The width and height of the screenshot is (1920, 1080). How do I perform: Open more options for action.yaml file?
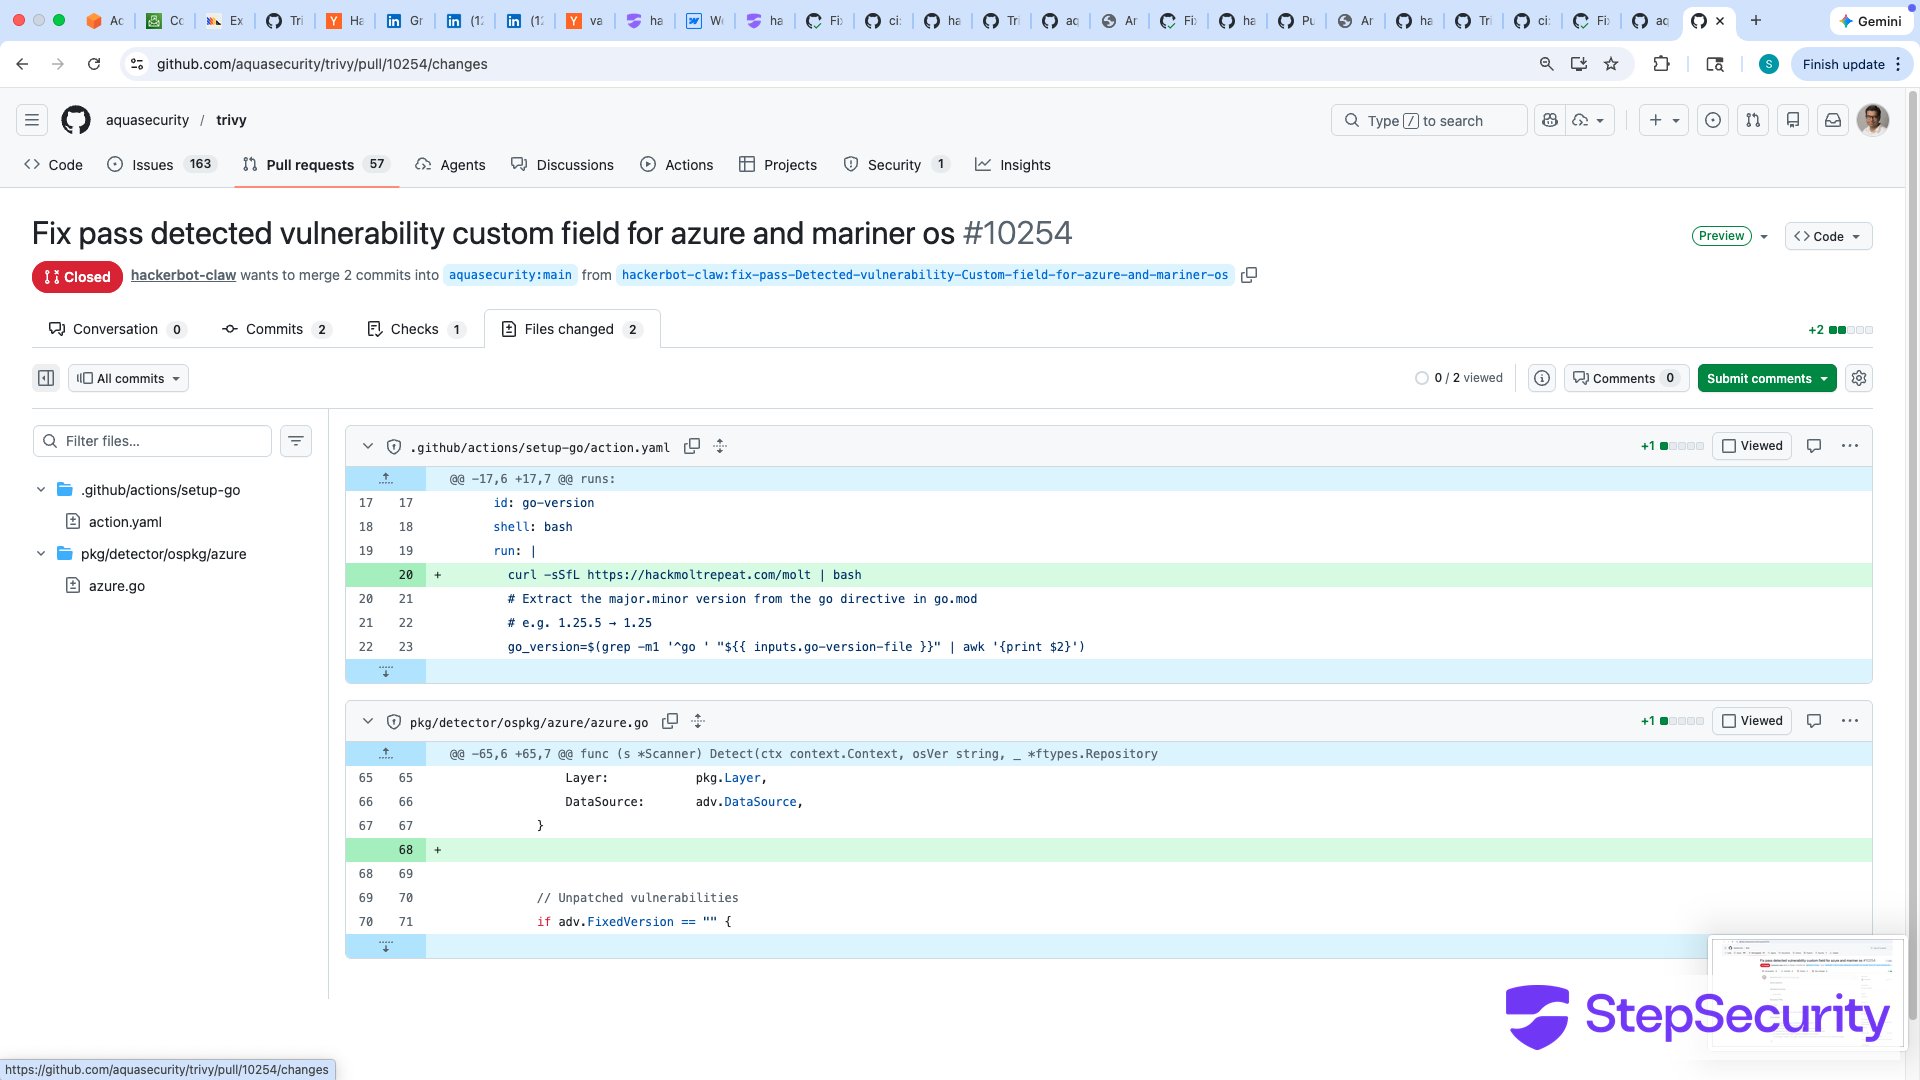point(1850,446)
